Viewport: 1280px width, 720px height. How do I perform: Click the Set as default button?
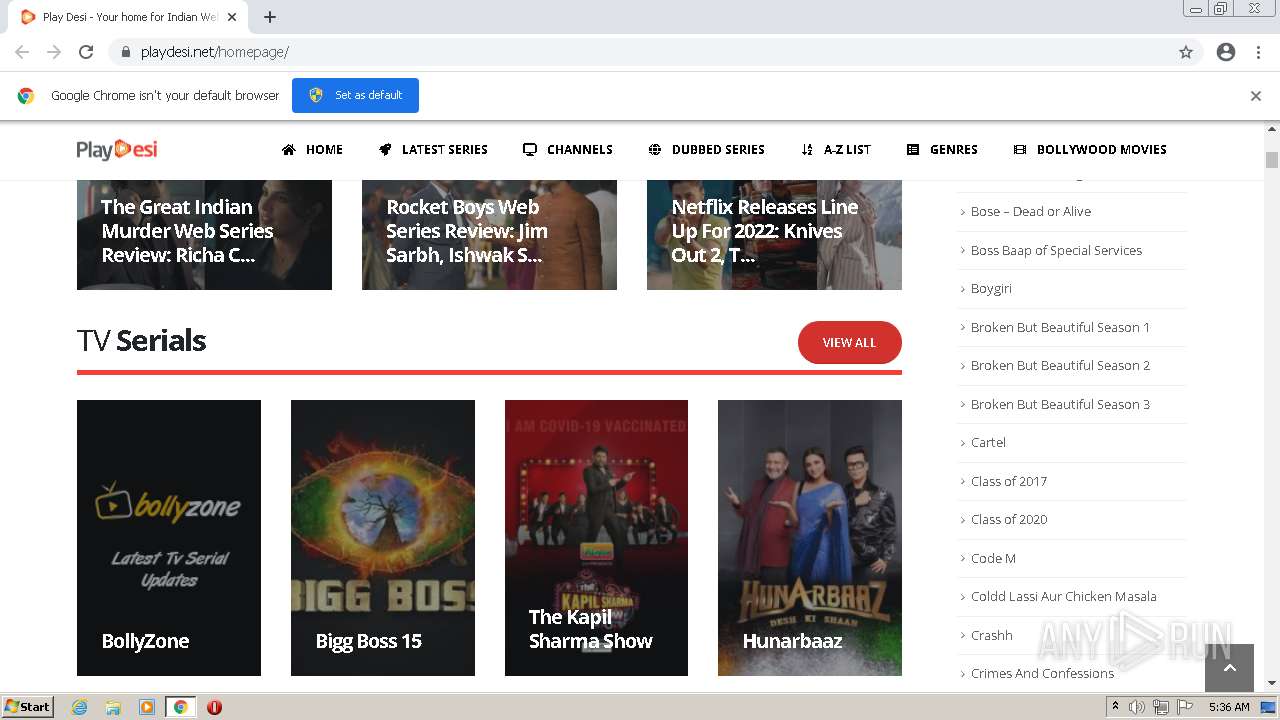coord(355,95)
